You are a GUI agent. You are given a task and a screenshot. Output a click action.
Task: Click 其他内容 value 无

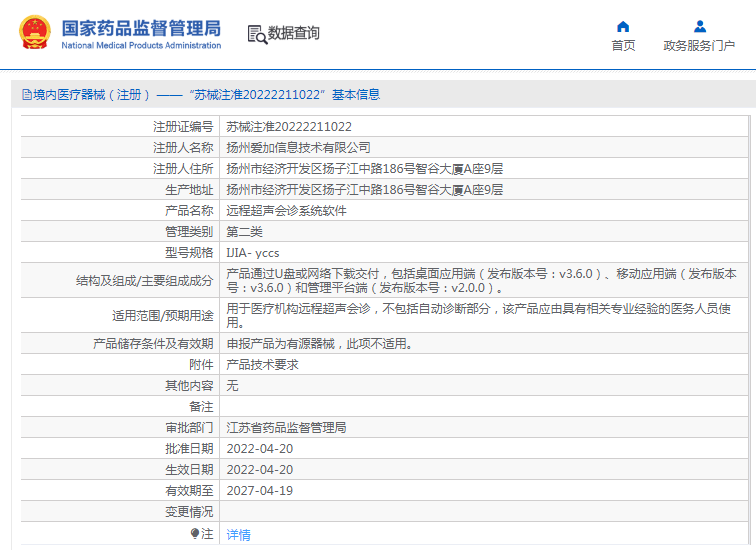[232, 386]
